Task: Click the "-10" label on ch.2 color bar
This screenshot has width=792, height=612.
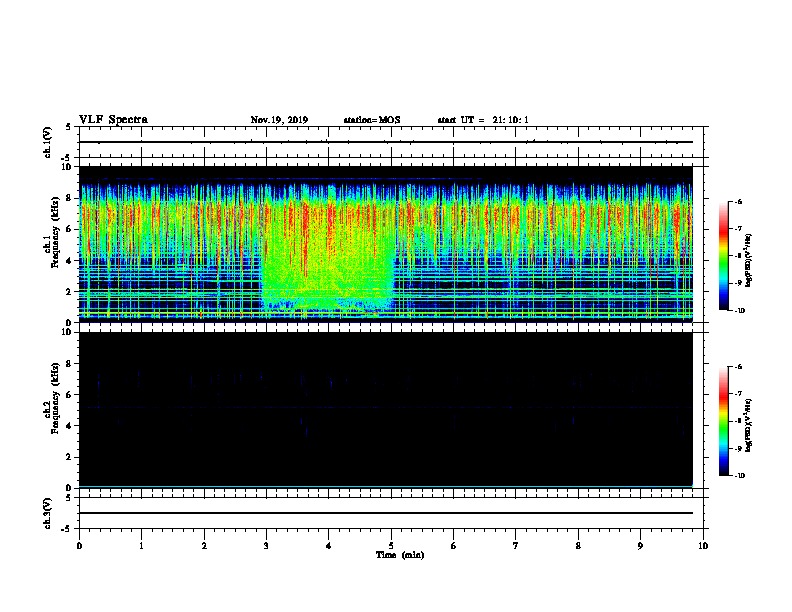Action: tap(739, 476)
